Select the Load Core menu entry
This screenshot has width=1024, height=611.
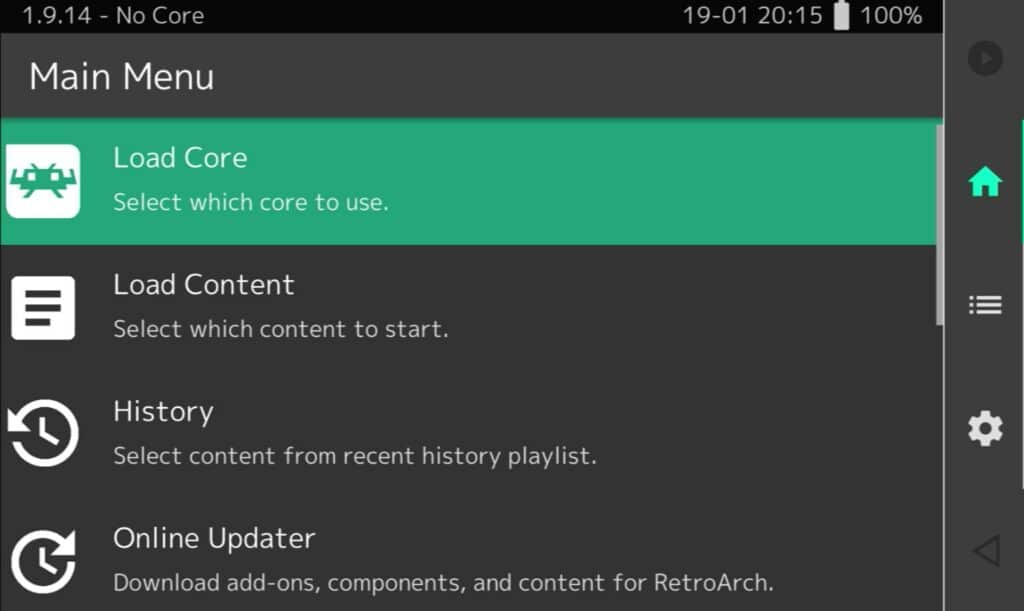pyautogui.click(x=468, y=181)
